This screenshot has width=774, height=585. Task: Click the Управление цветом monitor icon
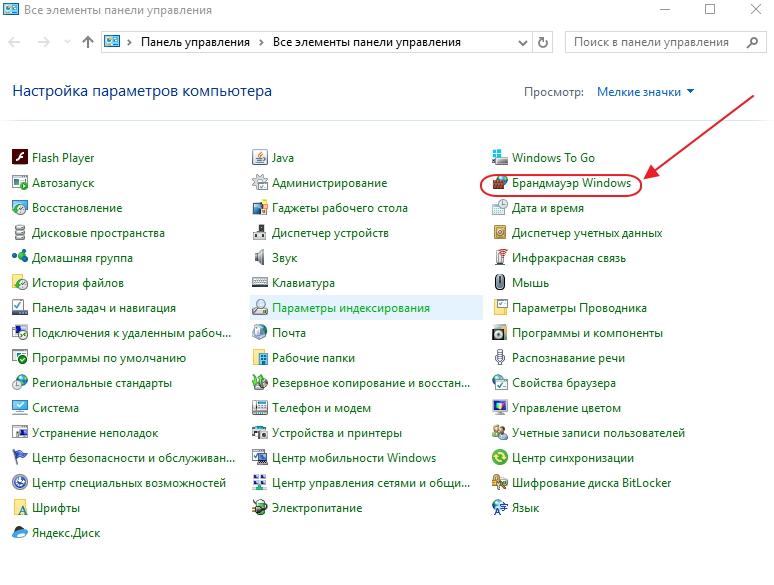500,407
